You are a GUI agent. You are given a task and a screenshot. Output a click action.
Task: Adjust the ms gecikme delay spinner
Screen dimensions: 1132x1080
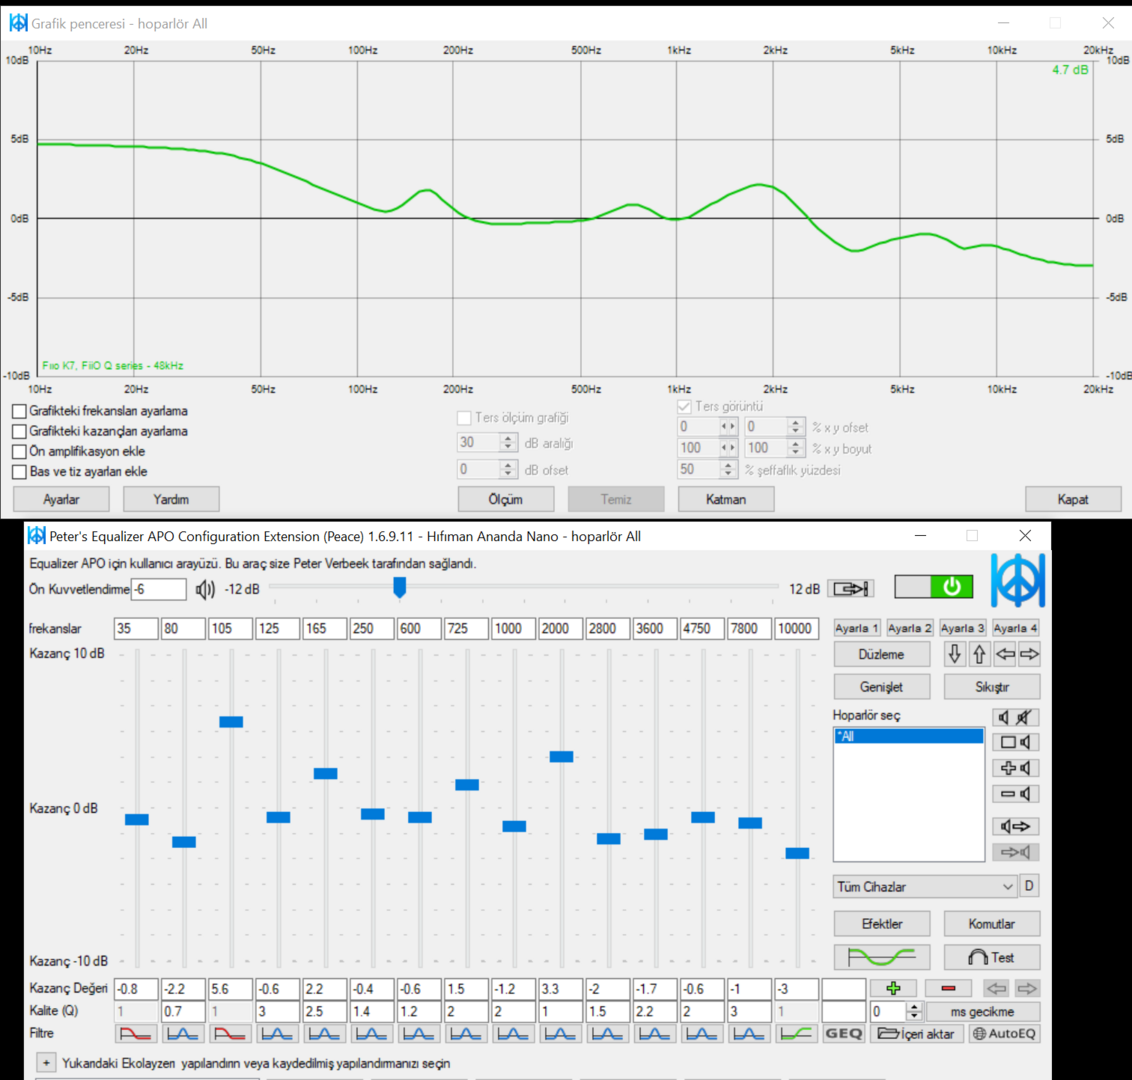(914, 1011)
